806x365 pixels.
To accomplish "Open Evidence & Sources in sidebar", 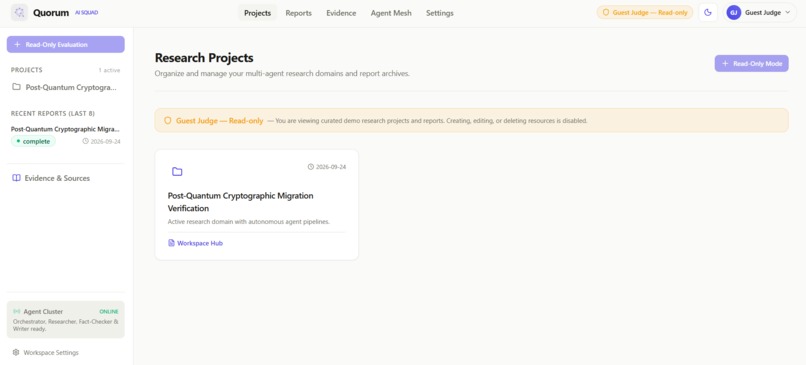I will coord(57,178).
